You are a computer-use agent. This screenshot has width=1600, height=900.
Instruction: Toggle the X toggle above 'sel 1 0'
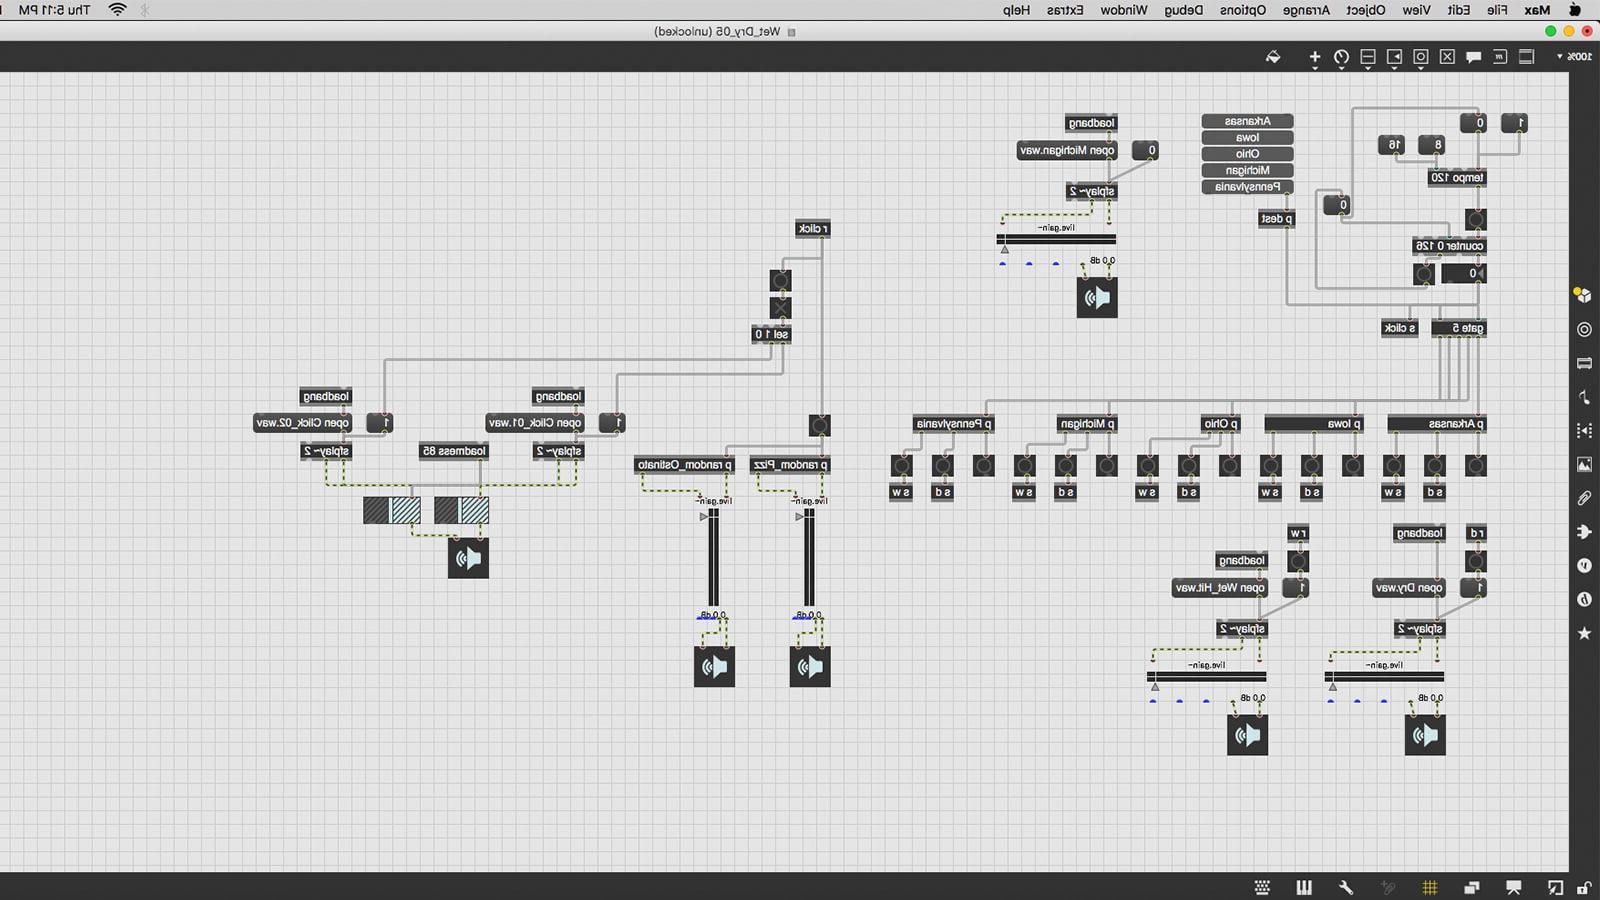(780, 307)
